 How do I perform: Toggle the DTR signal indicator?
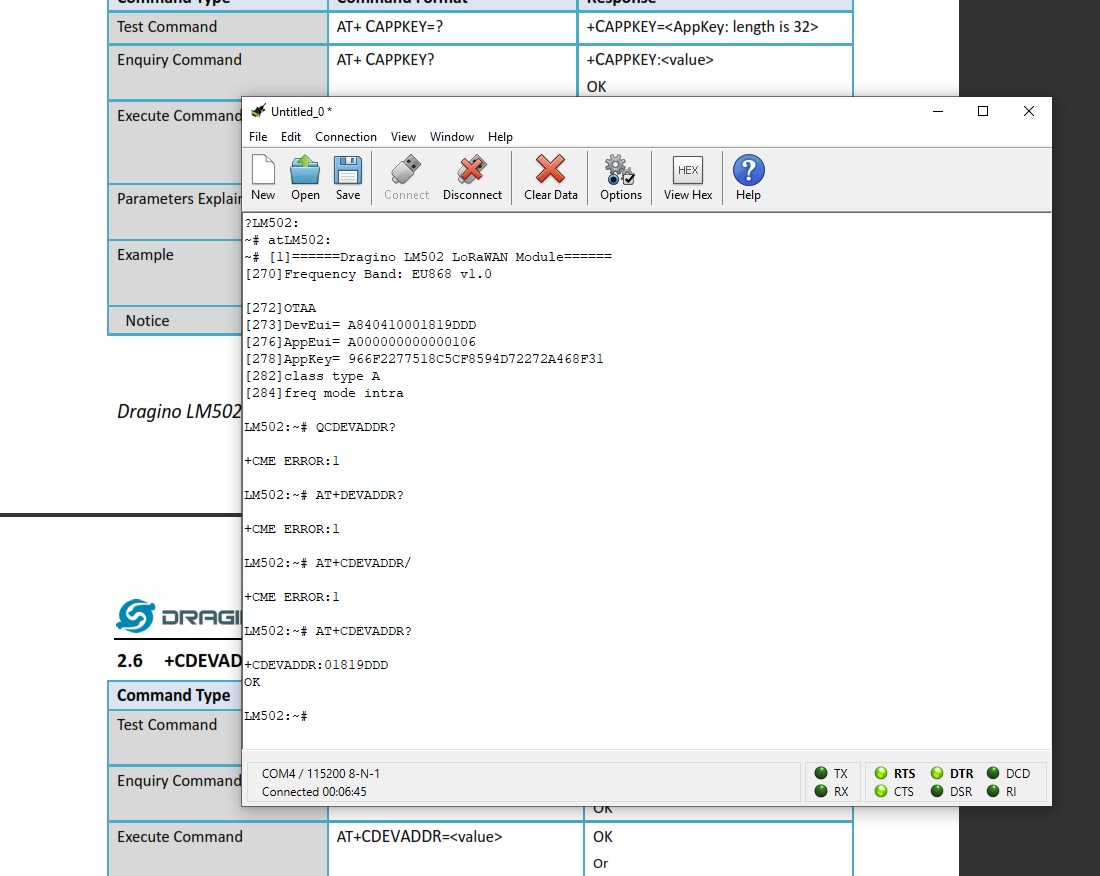(x=937, y=773)
